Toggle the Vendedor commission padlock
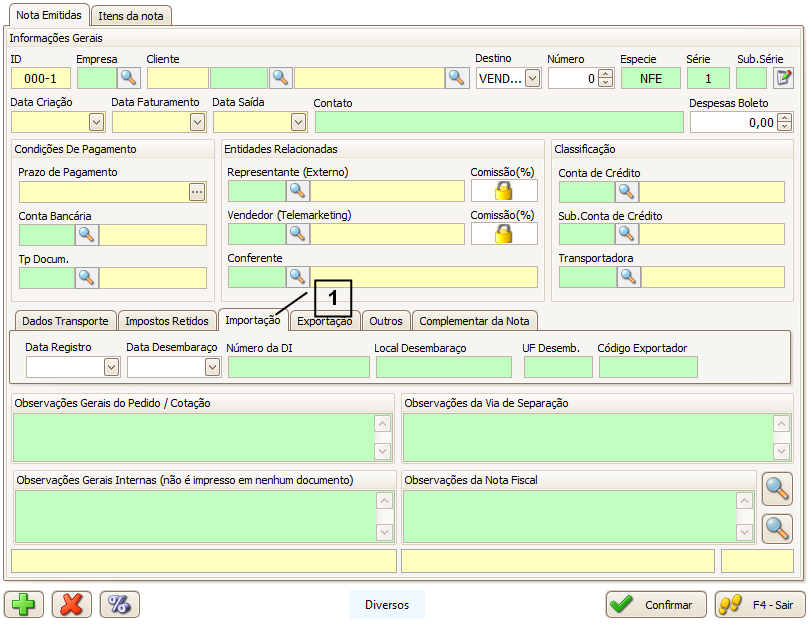Image resolution: width=811 pixels, height=628 pixels. coord(504,234)
